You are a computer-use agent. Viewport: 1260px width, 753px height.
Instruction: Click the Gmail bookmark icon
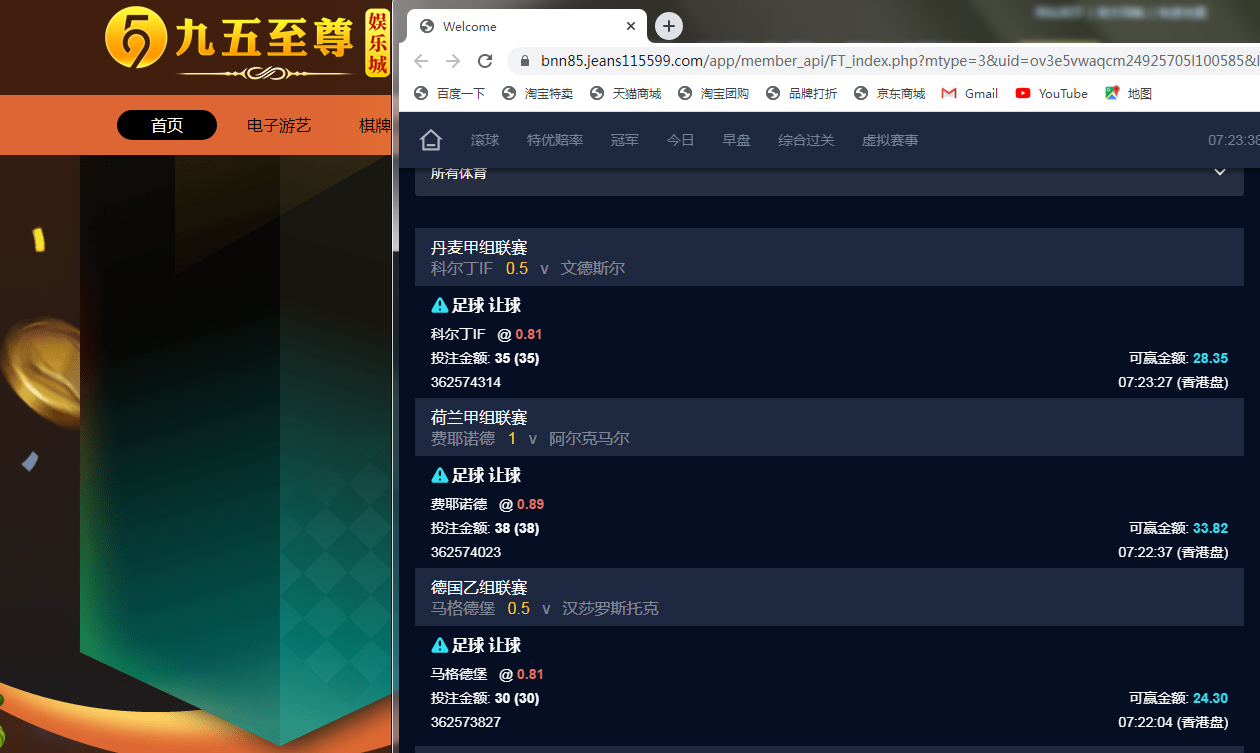coord(949,93)
